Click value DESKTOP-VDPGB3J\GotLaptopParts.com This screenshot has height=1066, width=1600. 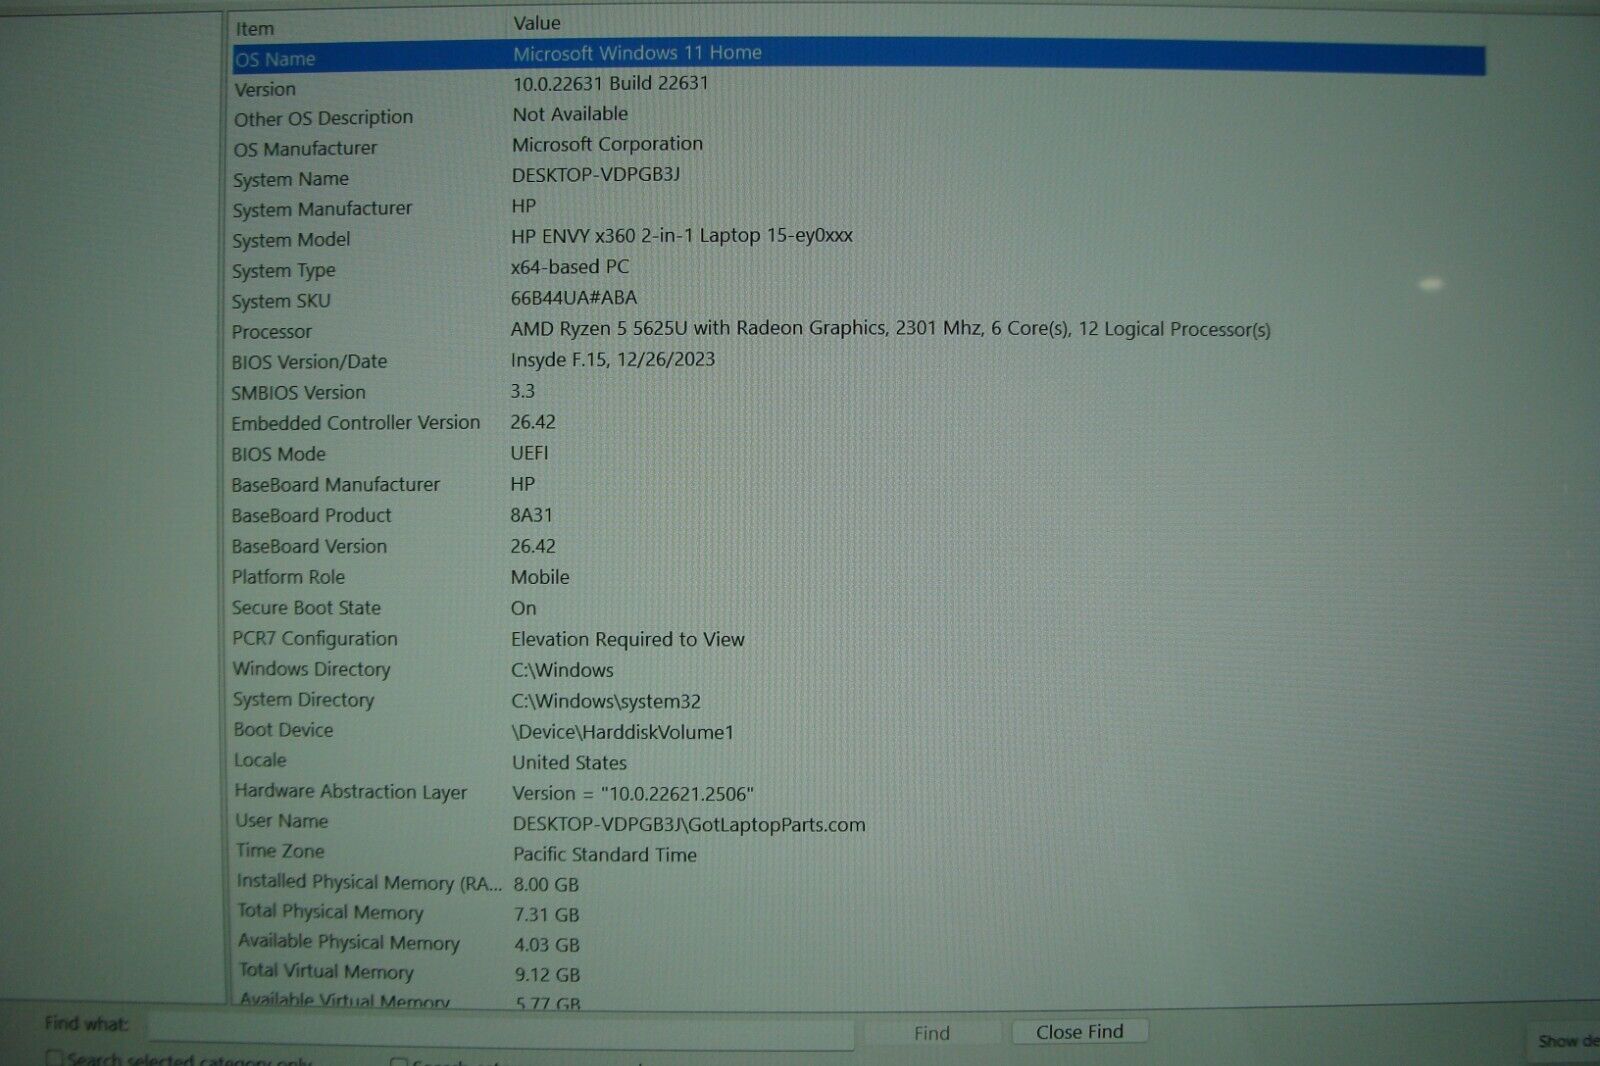click(689, 825)
